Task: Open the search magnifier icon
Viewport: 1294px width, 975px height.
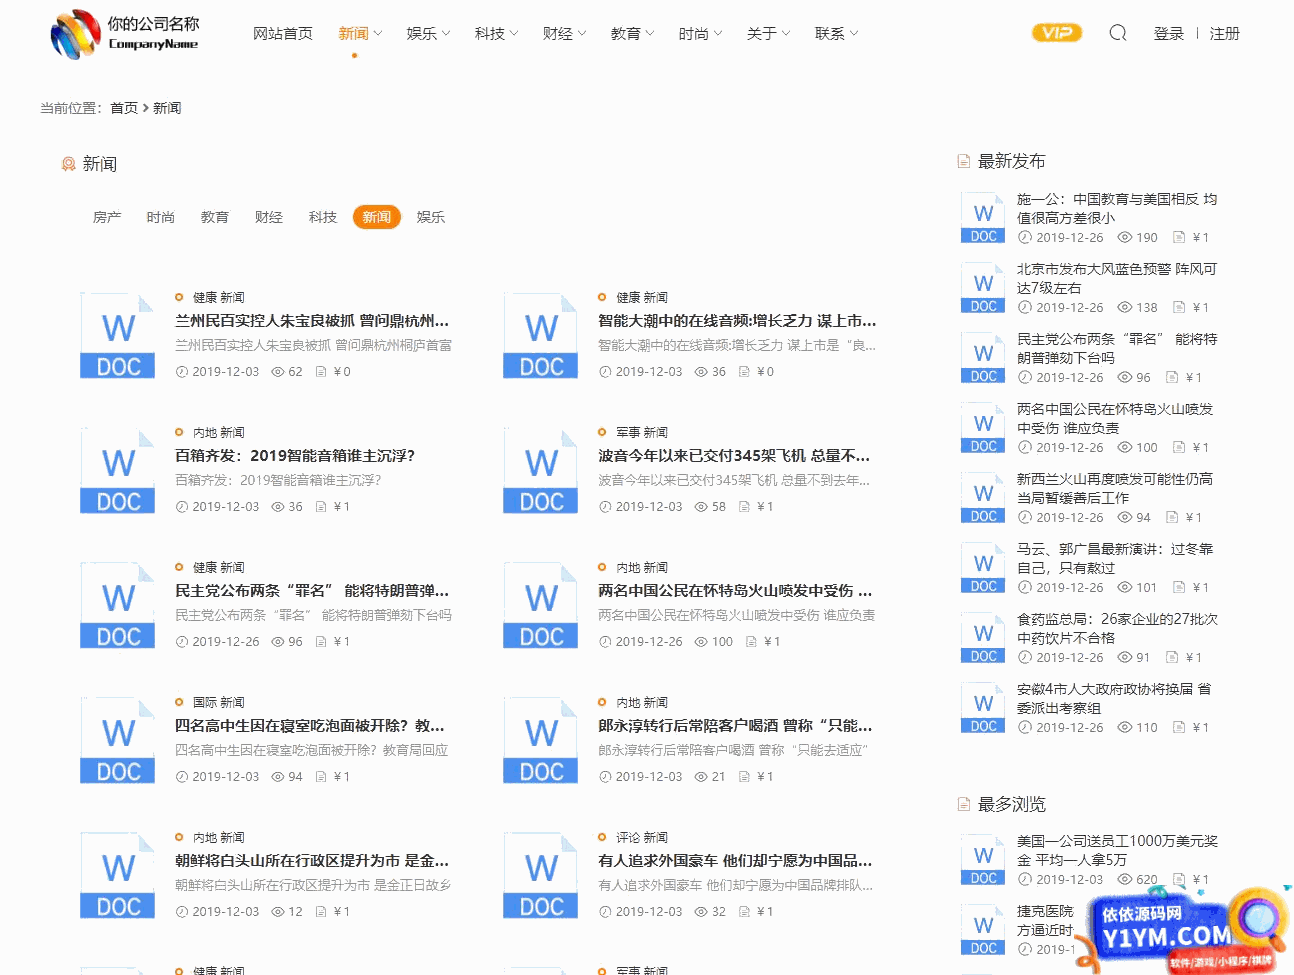Action: pos(1118,33)
